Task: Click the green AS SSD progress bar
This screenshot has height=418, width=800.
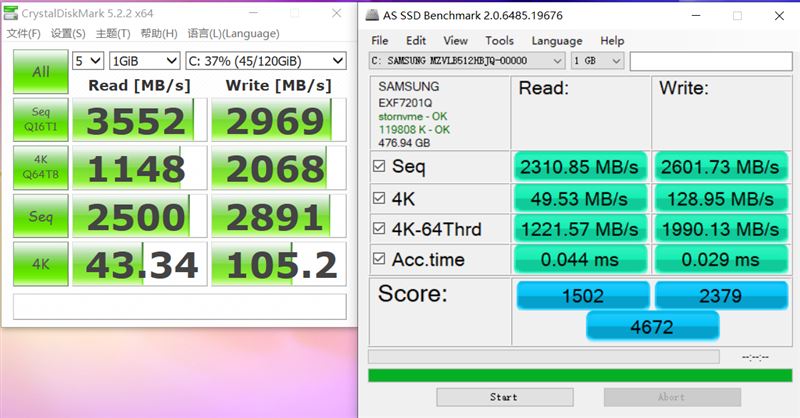Action: pyautogui.click(x=580, y=376)
